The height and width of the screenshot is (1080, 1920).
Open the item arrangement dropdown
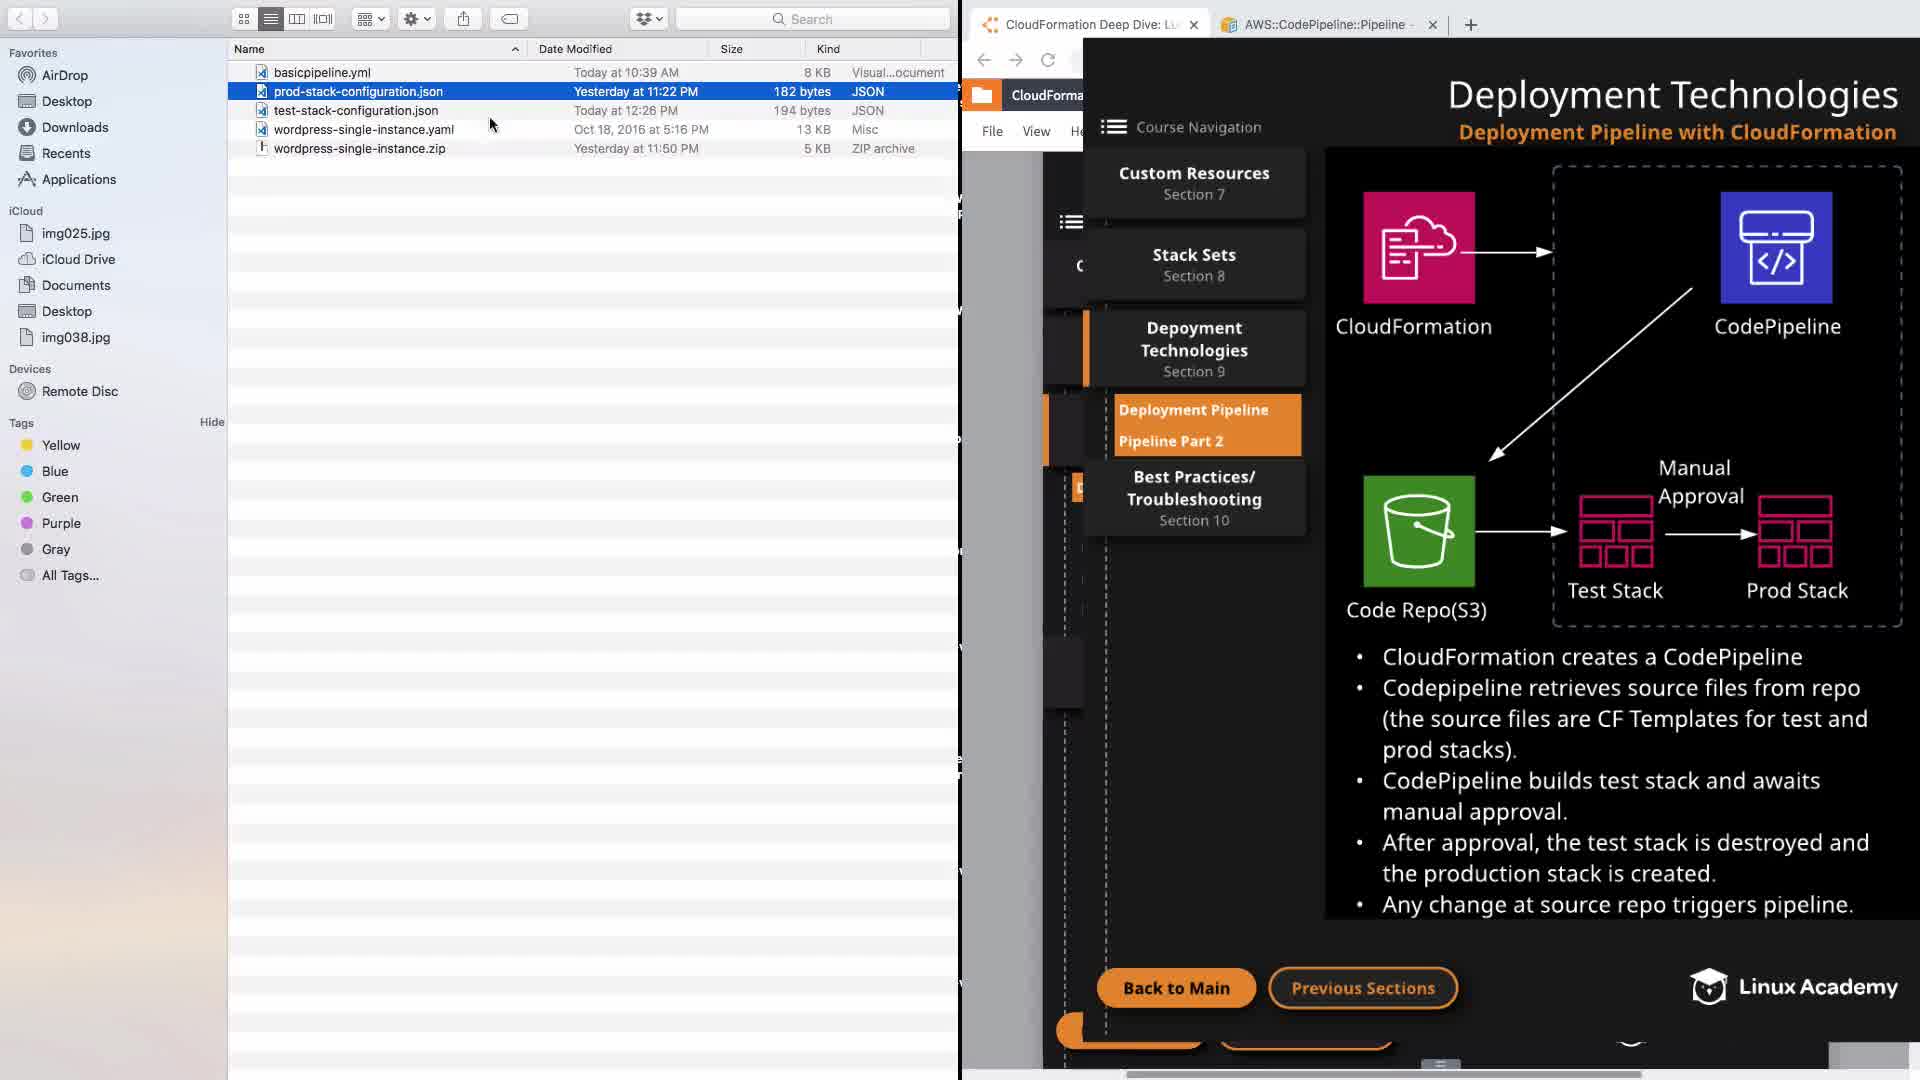[x=370, y=19]
